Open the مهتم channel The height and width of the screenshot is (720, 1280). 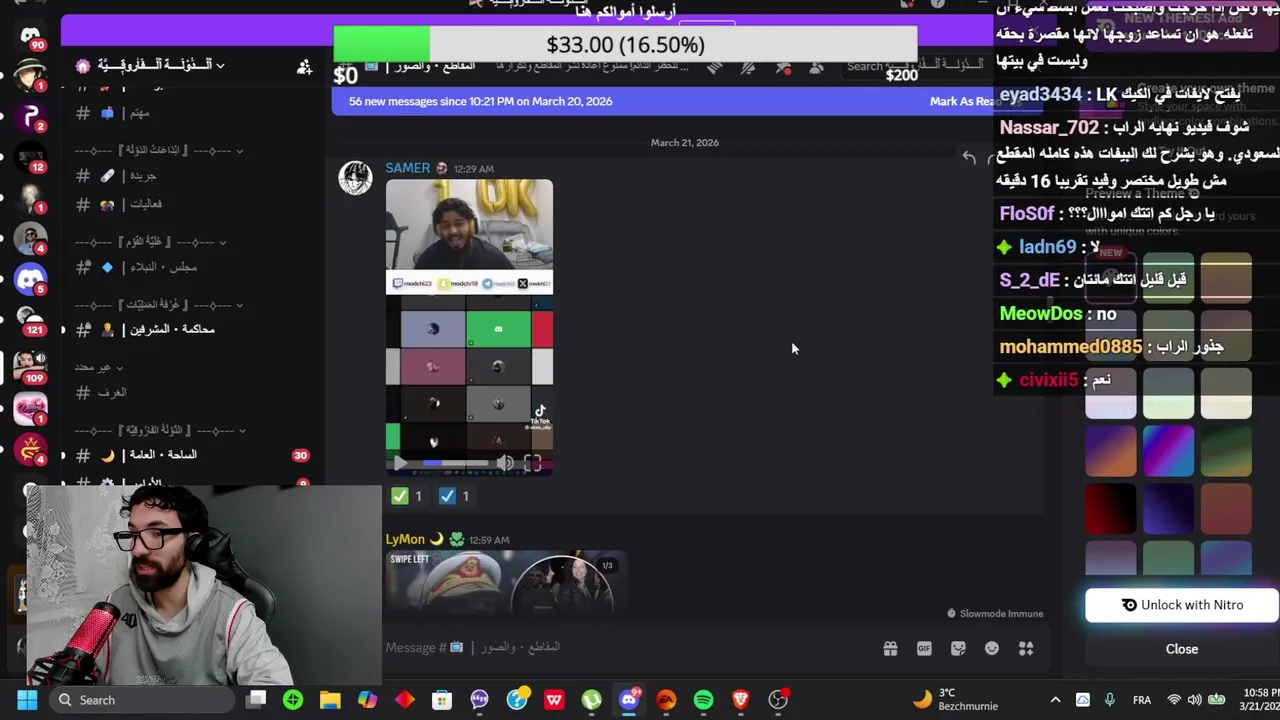(190, 113)
